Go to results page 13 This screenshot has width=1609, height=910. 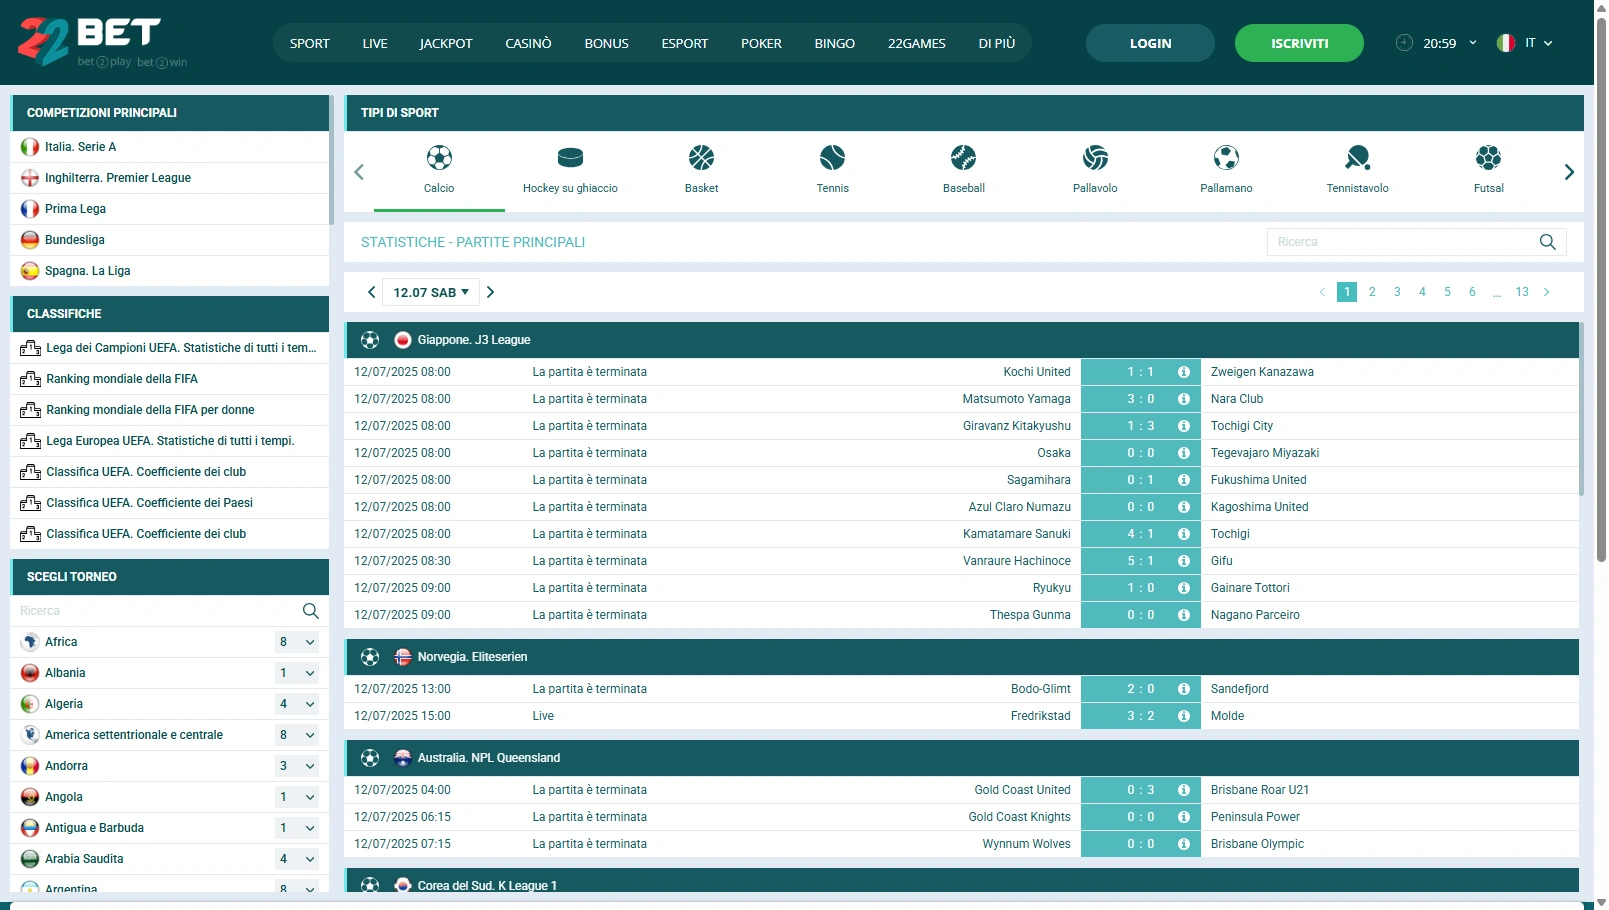[x=1522, y=292]
